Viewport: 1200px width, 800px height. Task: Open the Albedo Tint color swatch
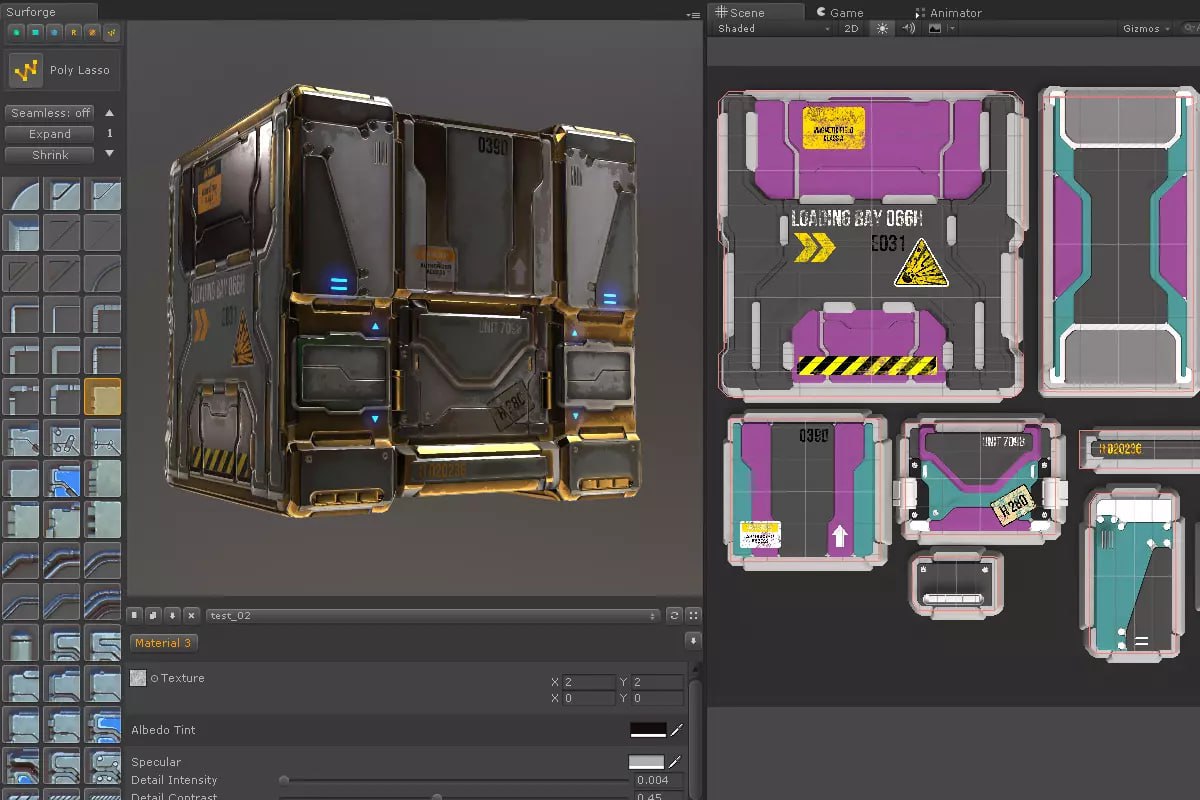(x=648, y=730)
